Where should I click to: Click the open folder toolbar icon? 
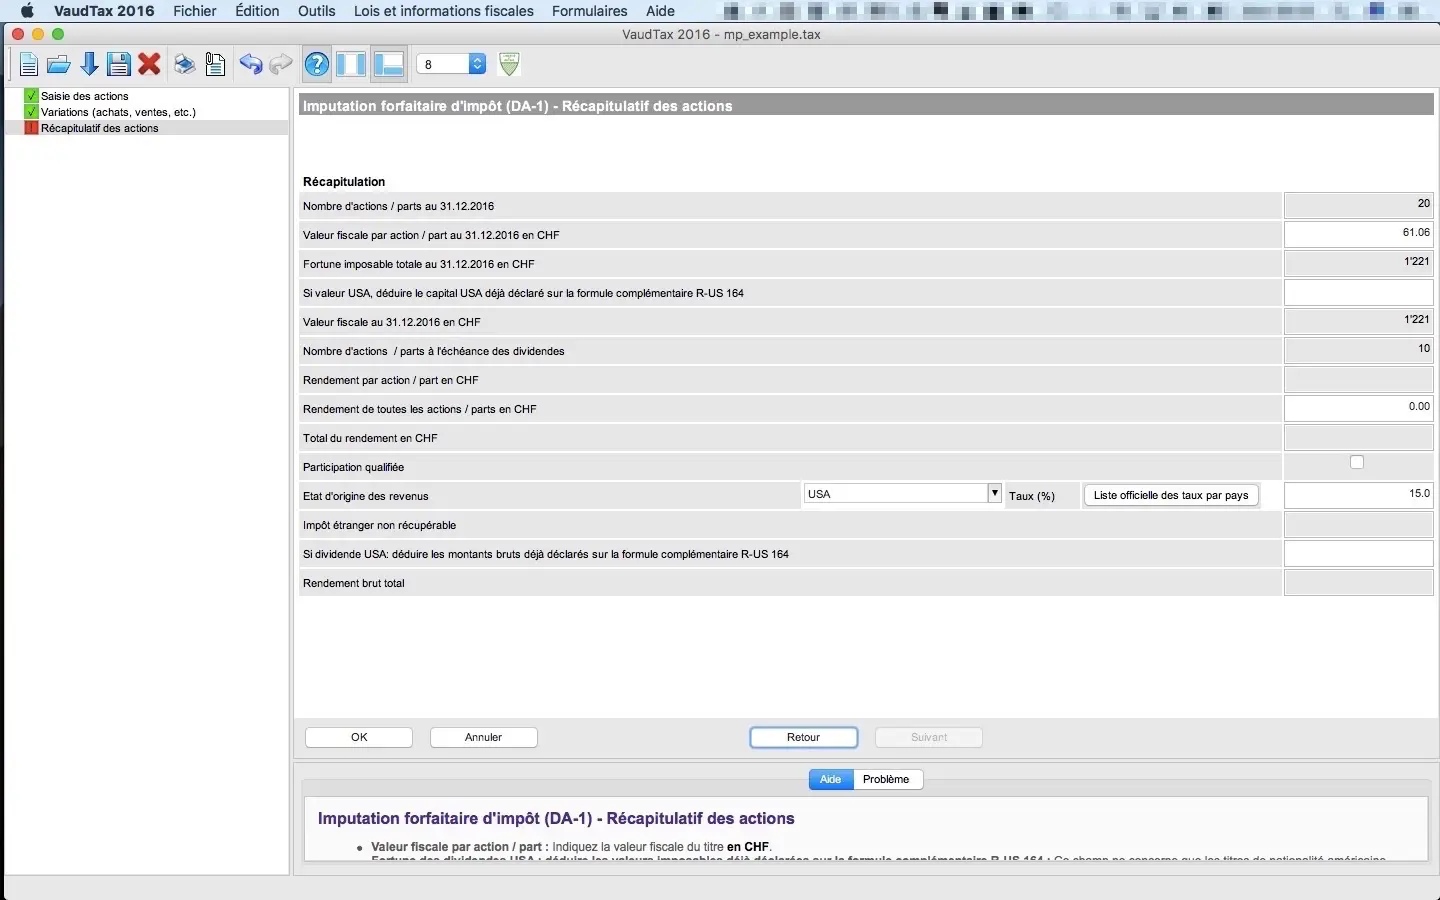click(59, 65)
